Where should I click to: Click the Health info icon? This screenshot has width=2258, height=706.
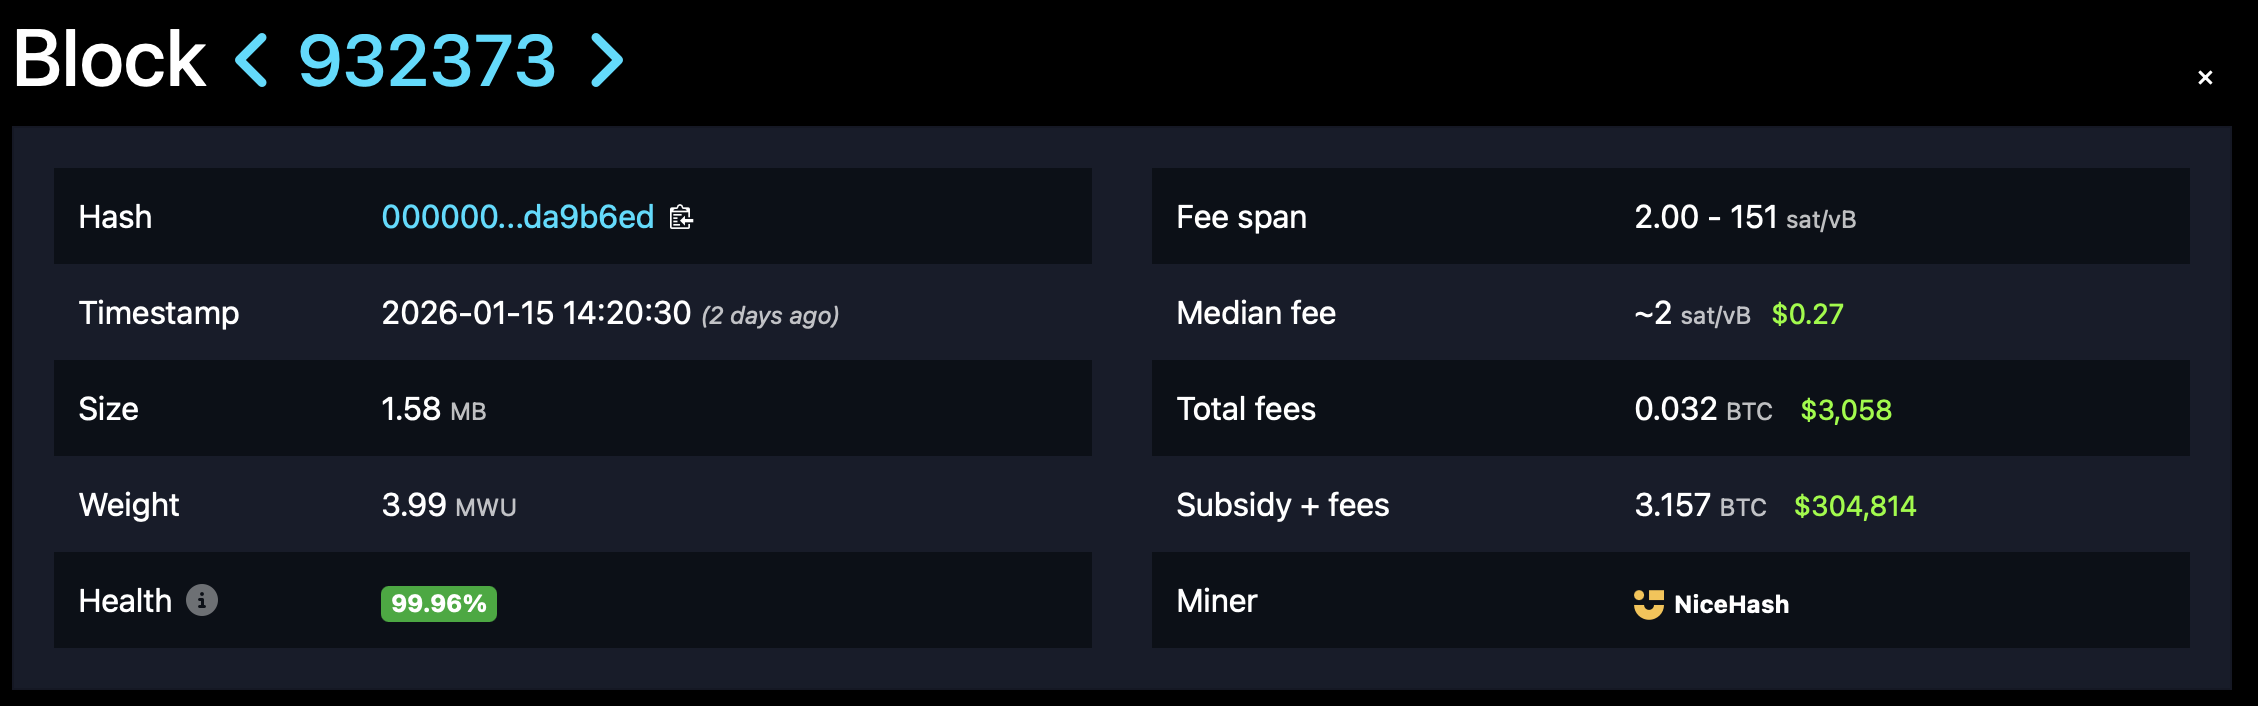pos(202,600)
